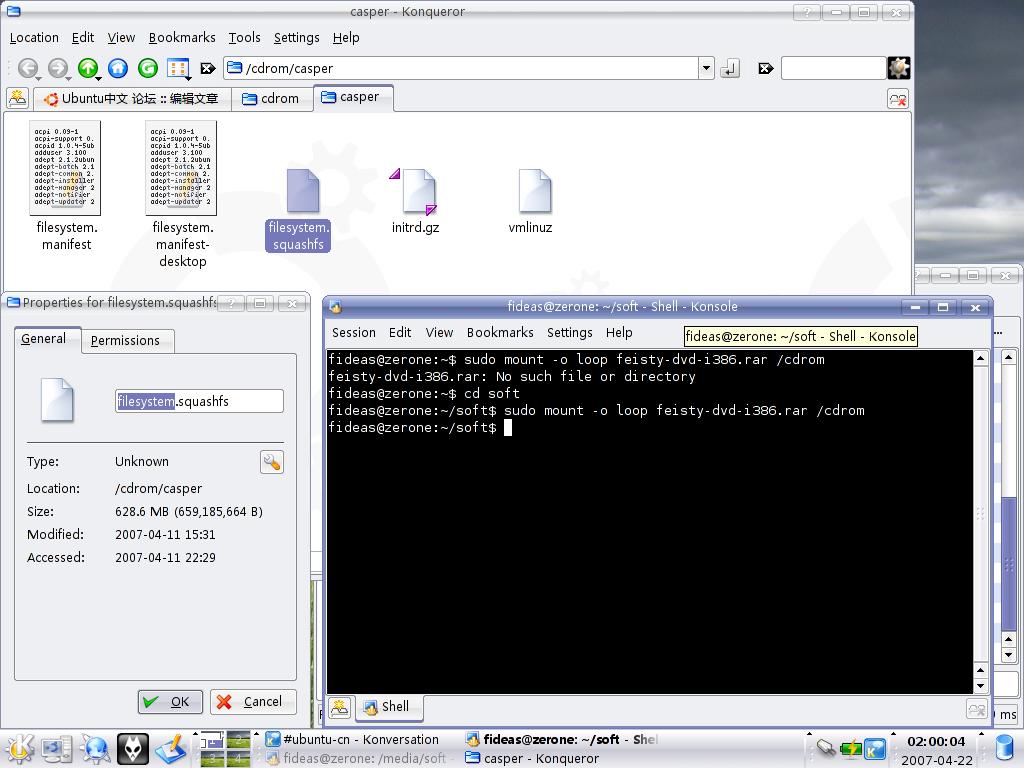The height and width of the screenshot is (768, 1024).
Task: Click the file type edit wrench button
Action: (272, 462)
